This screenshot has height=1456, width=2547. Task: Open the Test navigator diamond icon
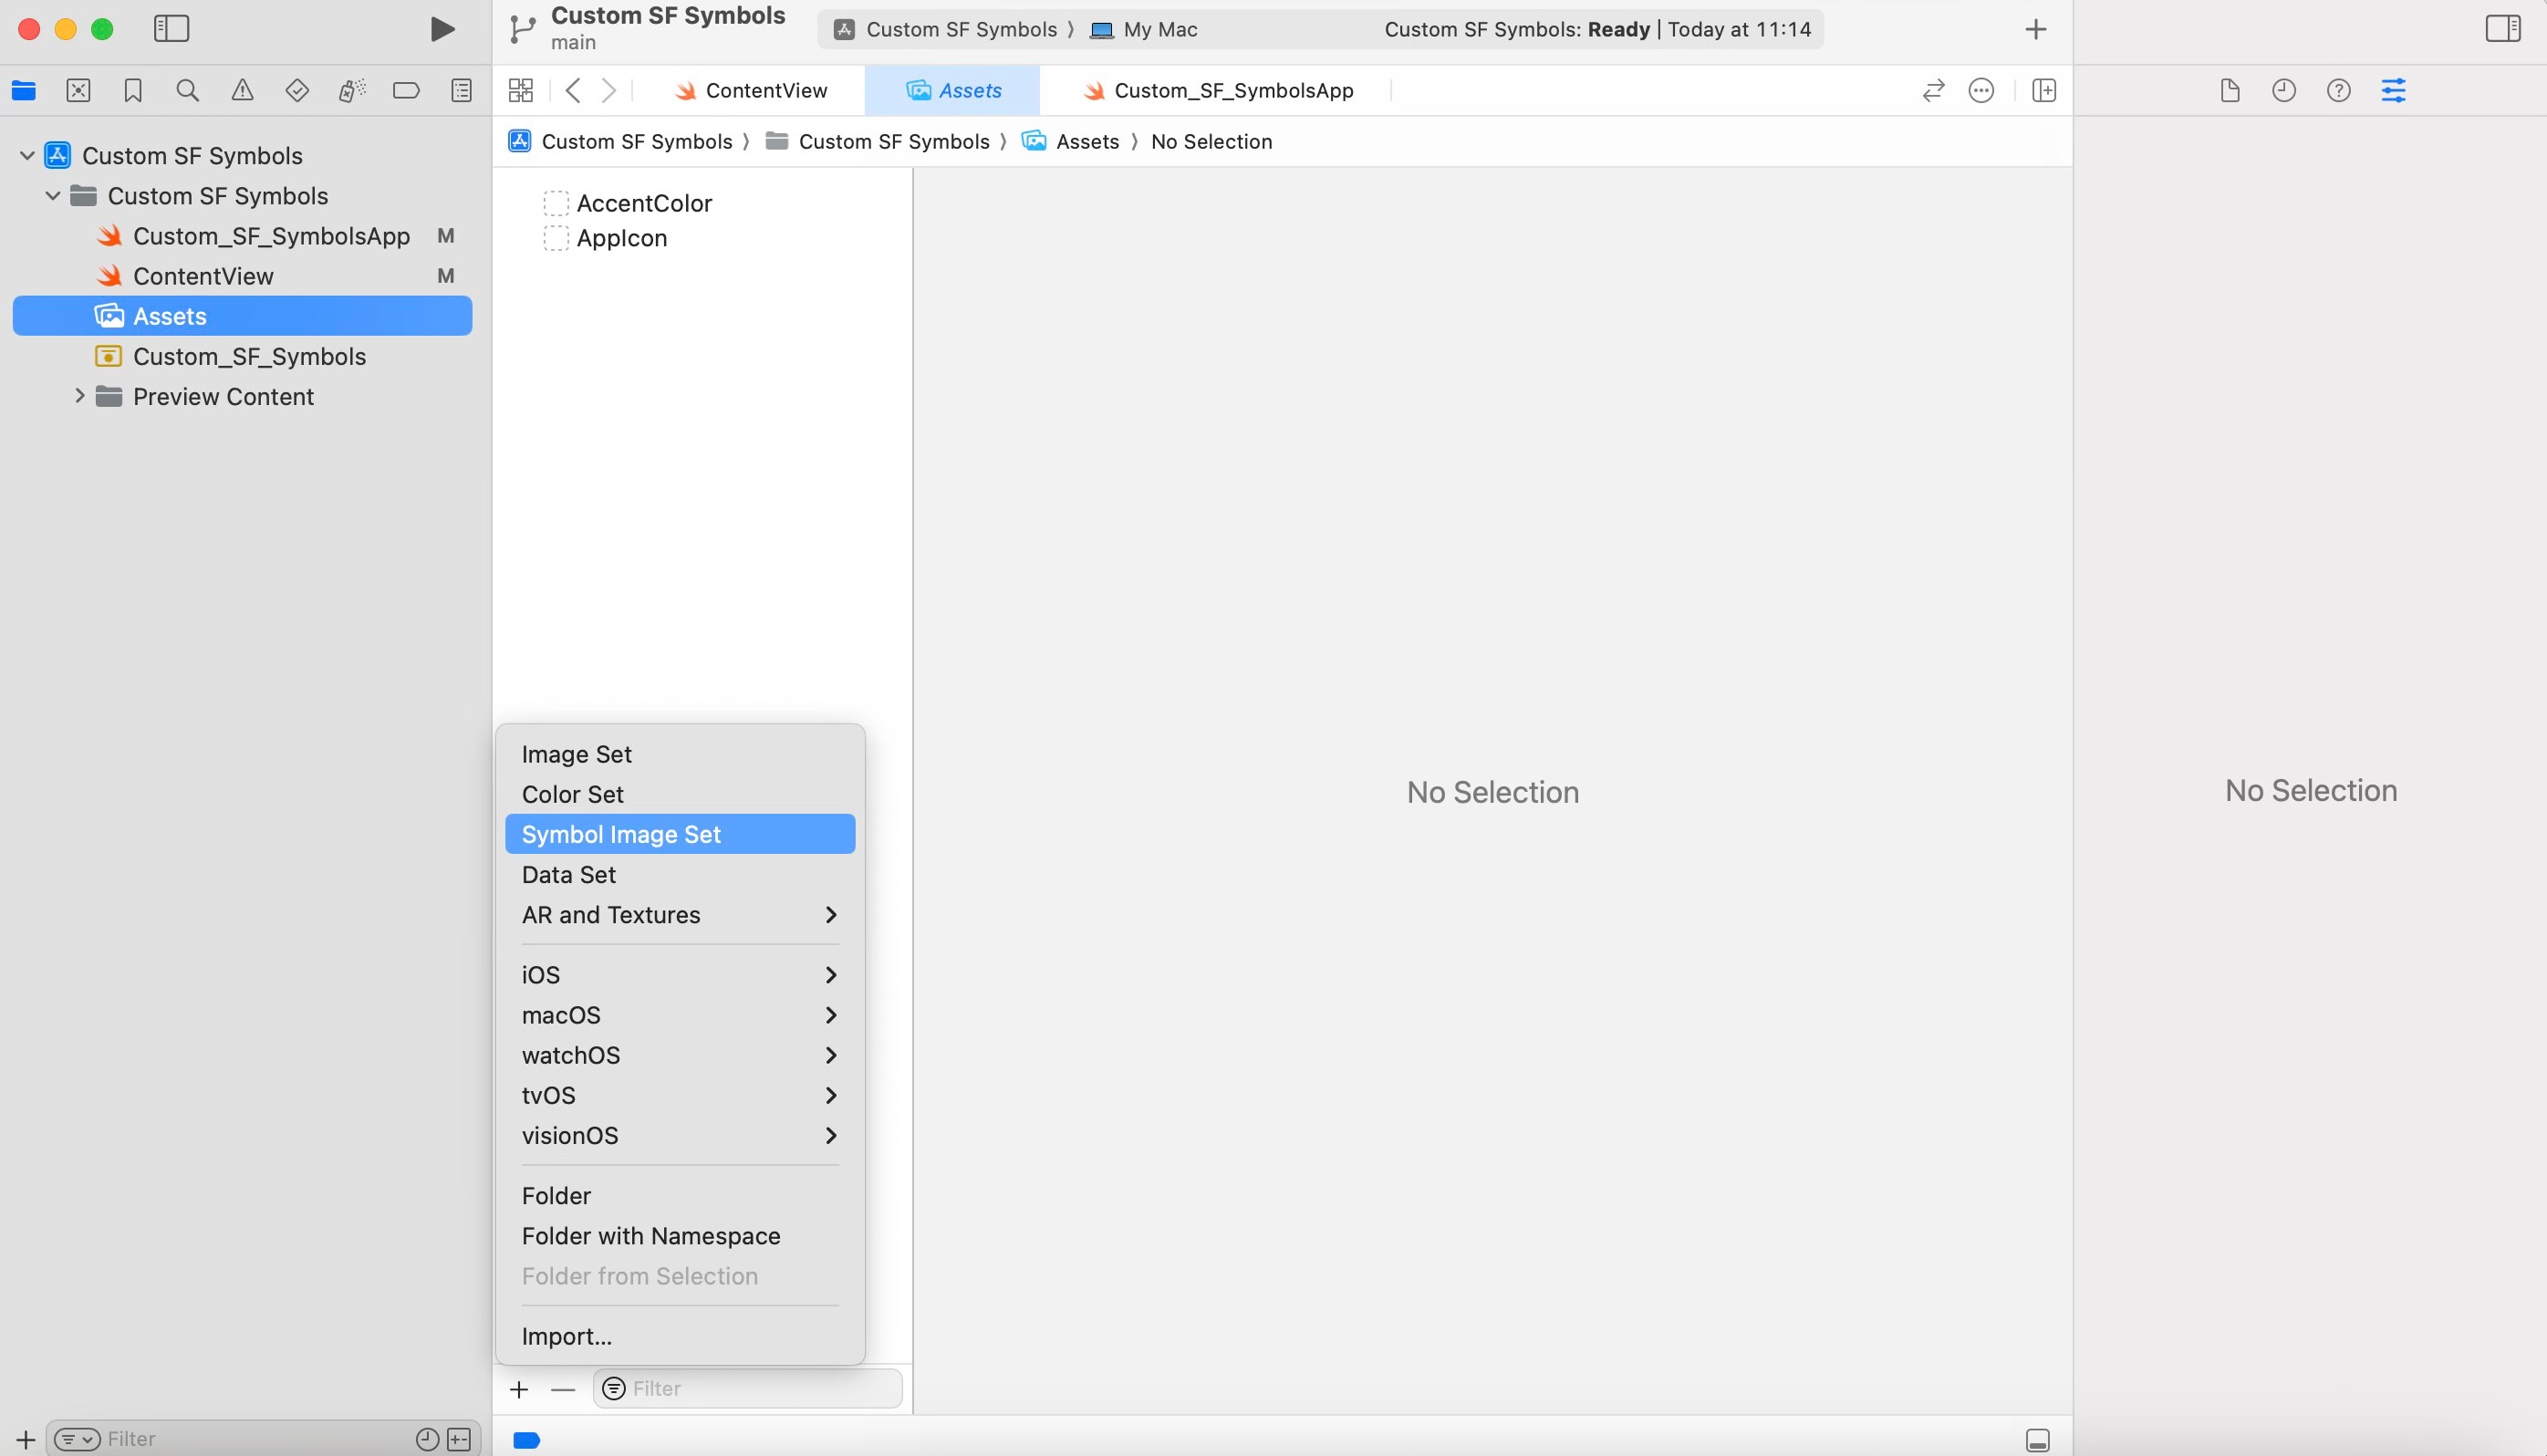297,91
